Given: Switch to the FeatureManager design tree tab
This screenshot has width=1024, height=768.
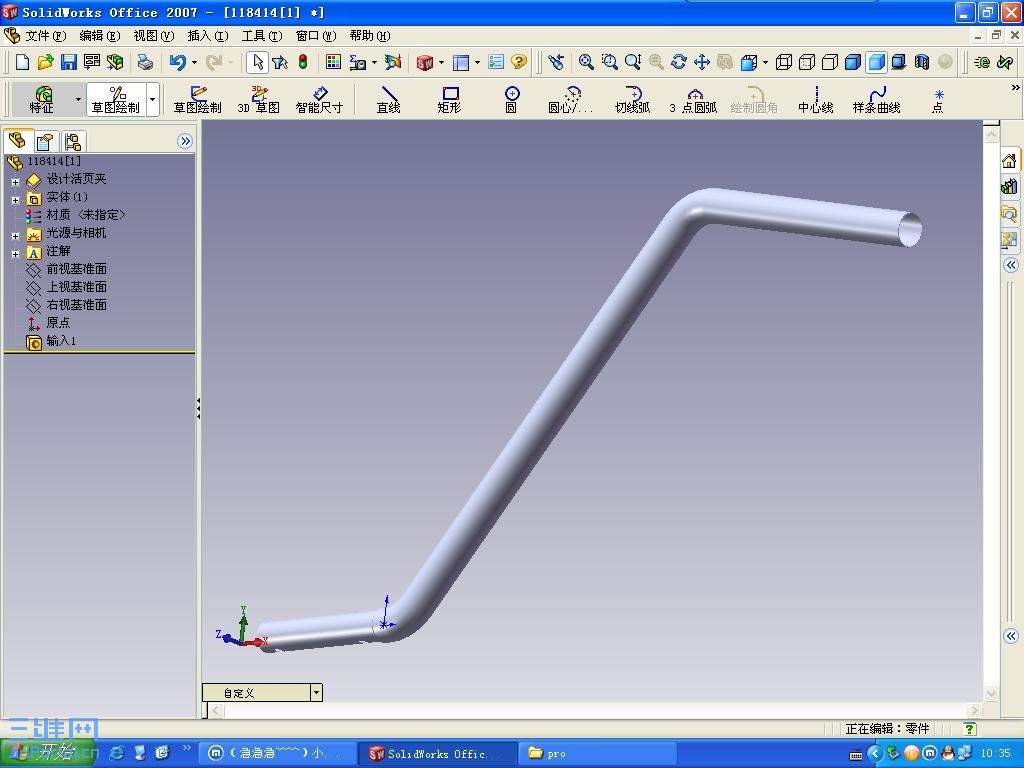Looking at the screenshot, I should click(18, 140).
